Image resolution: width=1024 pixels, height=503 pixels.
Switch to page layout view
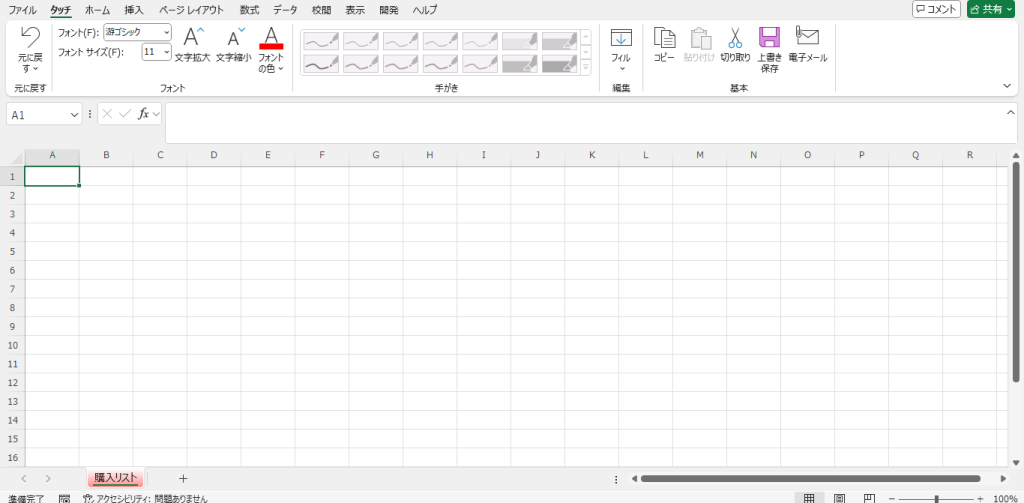tap(840, 497)
